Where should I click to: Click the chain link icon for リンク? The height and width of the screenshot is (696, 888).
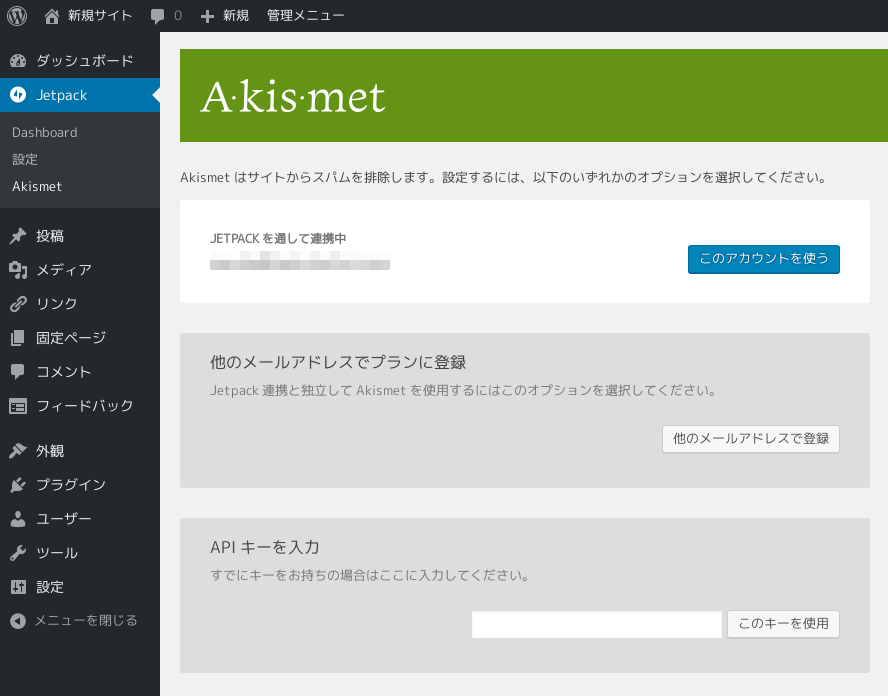tap(18, 304)
